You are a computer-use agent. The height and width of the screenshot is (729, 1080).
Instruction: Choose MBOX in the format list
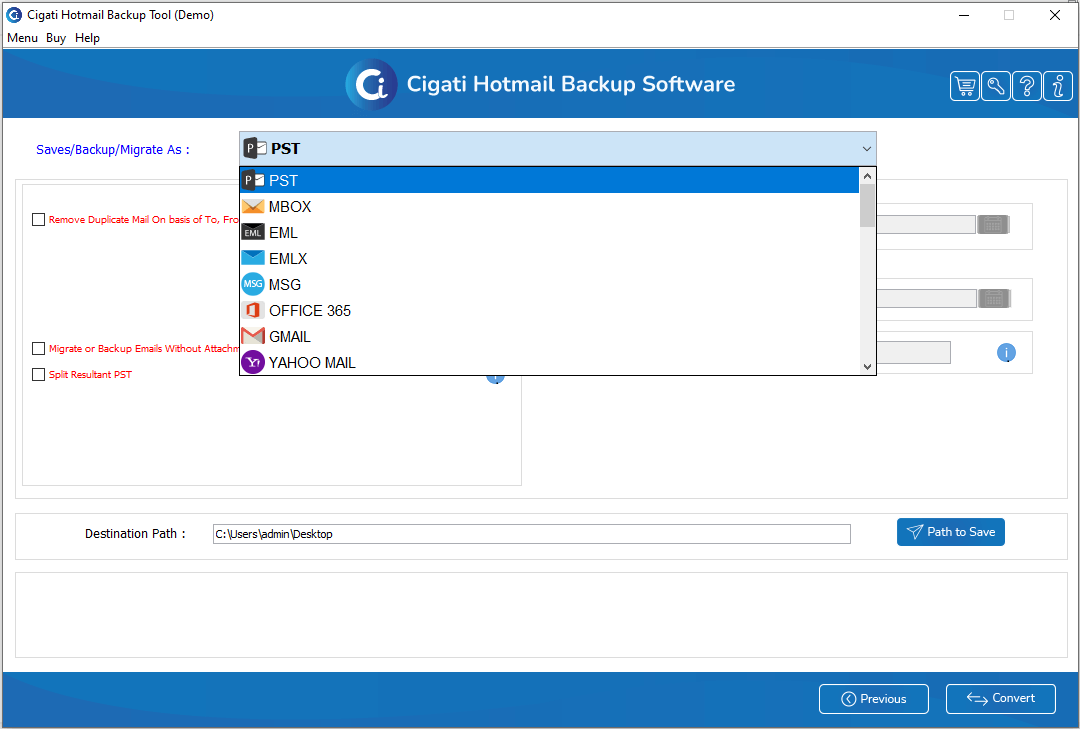tap(550, 207)
